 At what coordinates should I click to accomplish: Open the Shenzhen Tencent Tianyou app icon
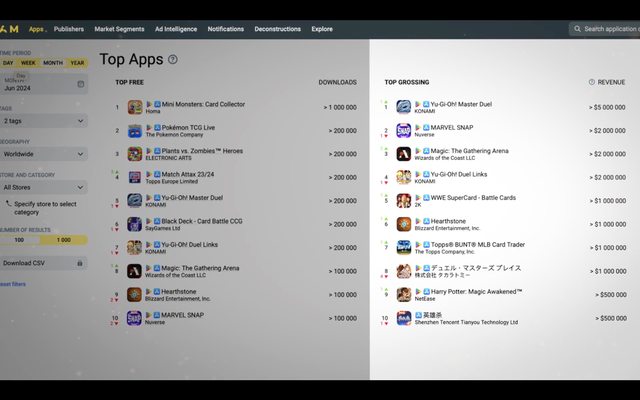tap(404, 318)
